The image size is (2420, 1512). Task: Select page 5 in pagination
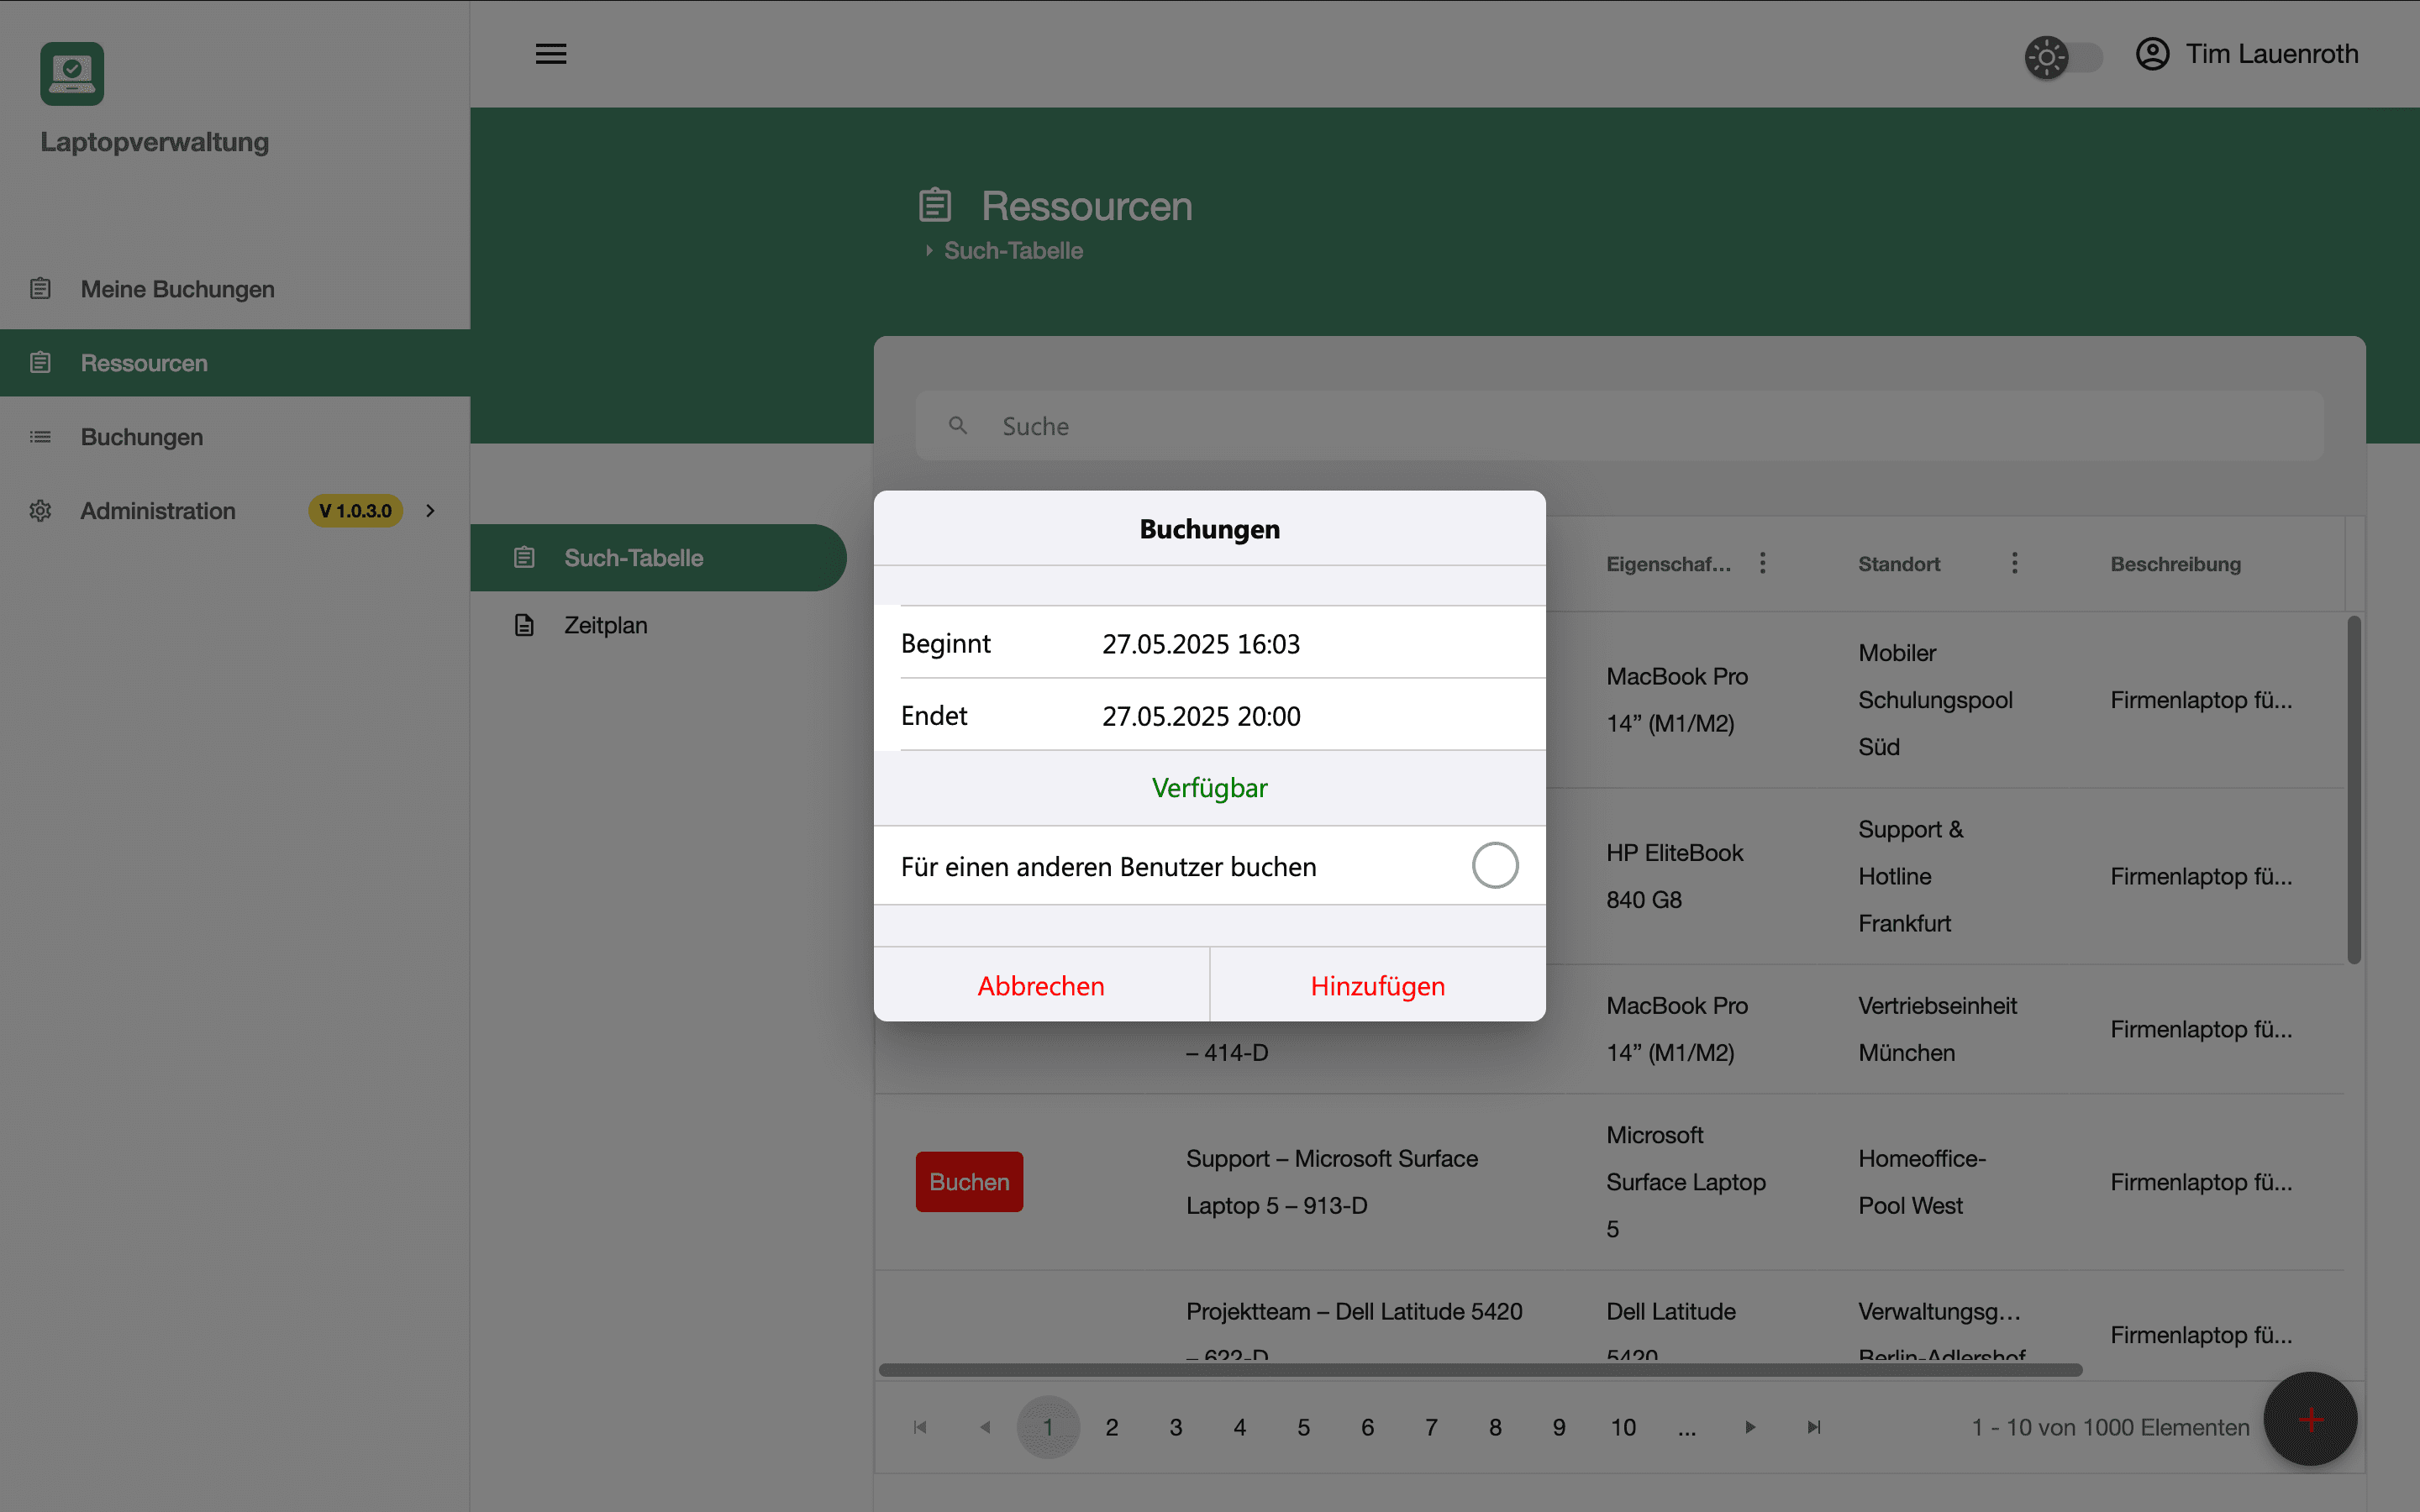[x=1304, y=1427]
